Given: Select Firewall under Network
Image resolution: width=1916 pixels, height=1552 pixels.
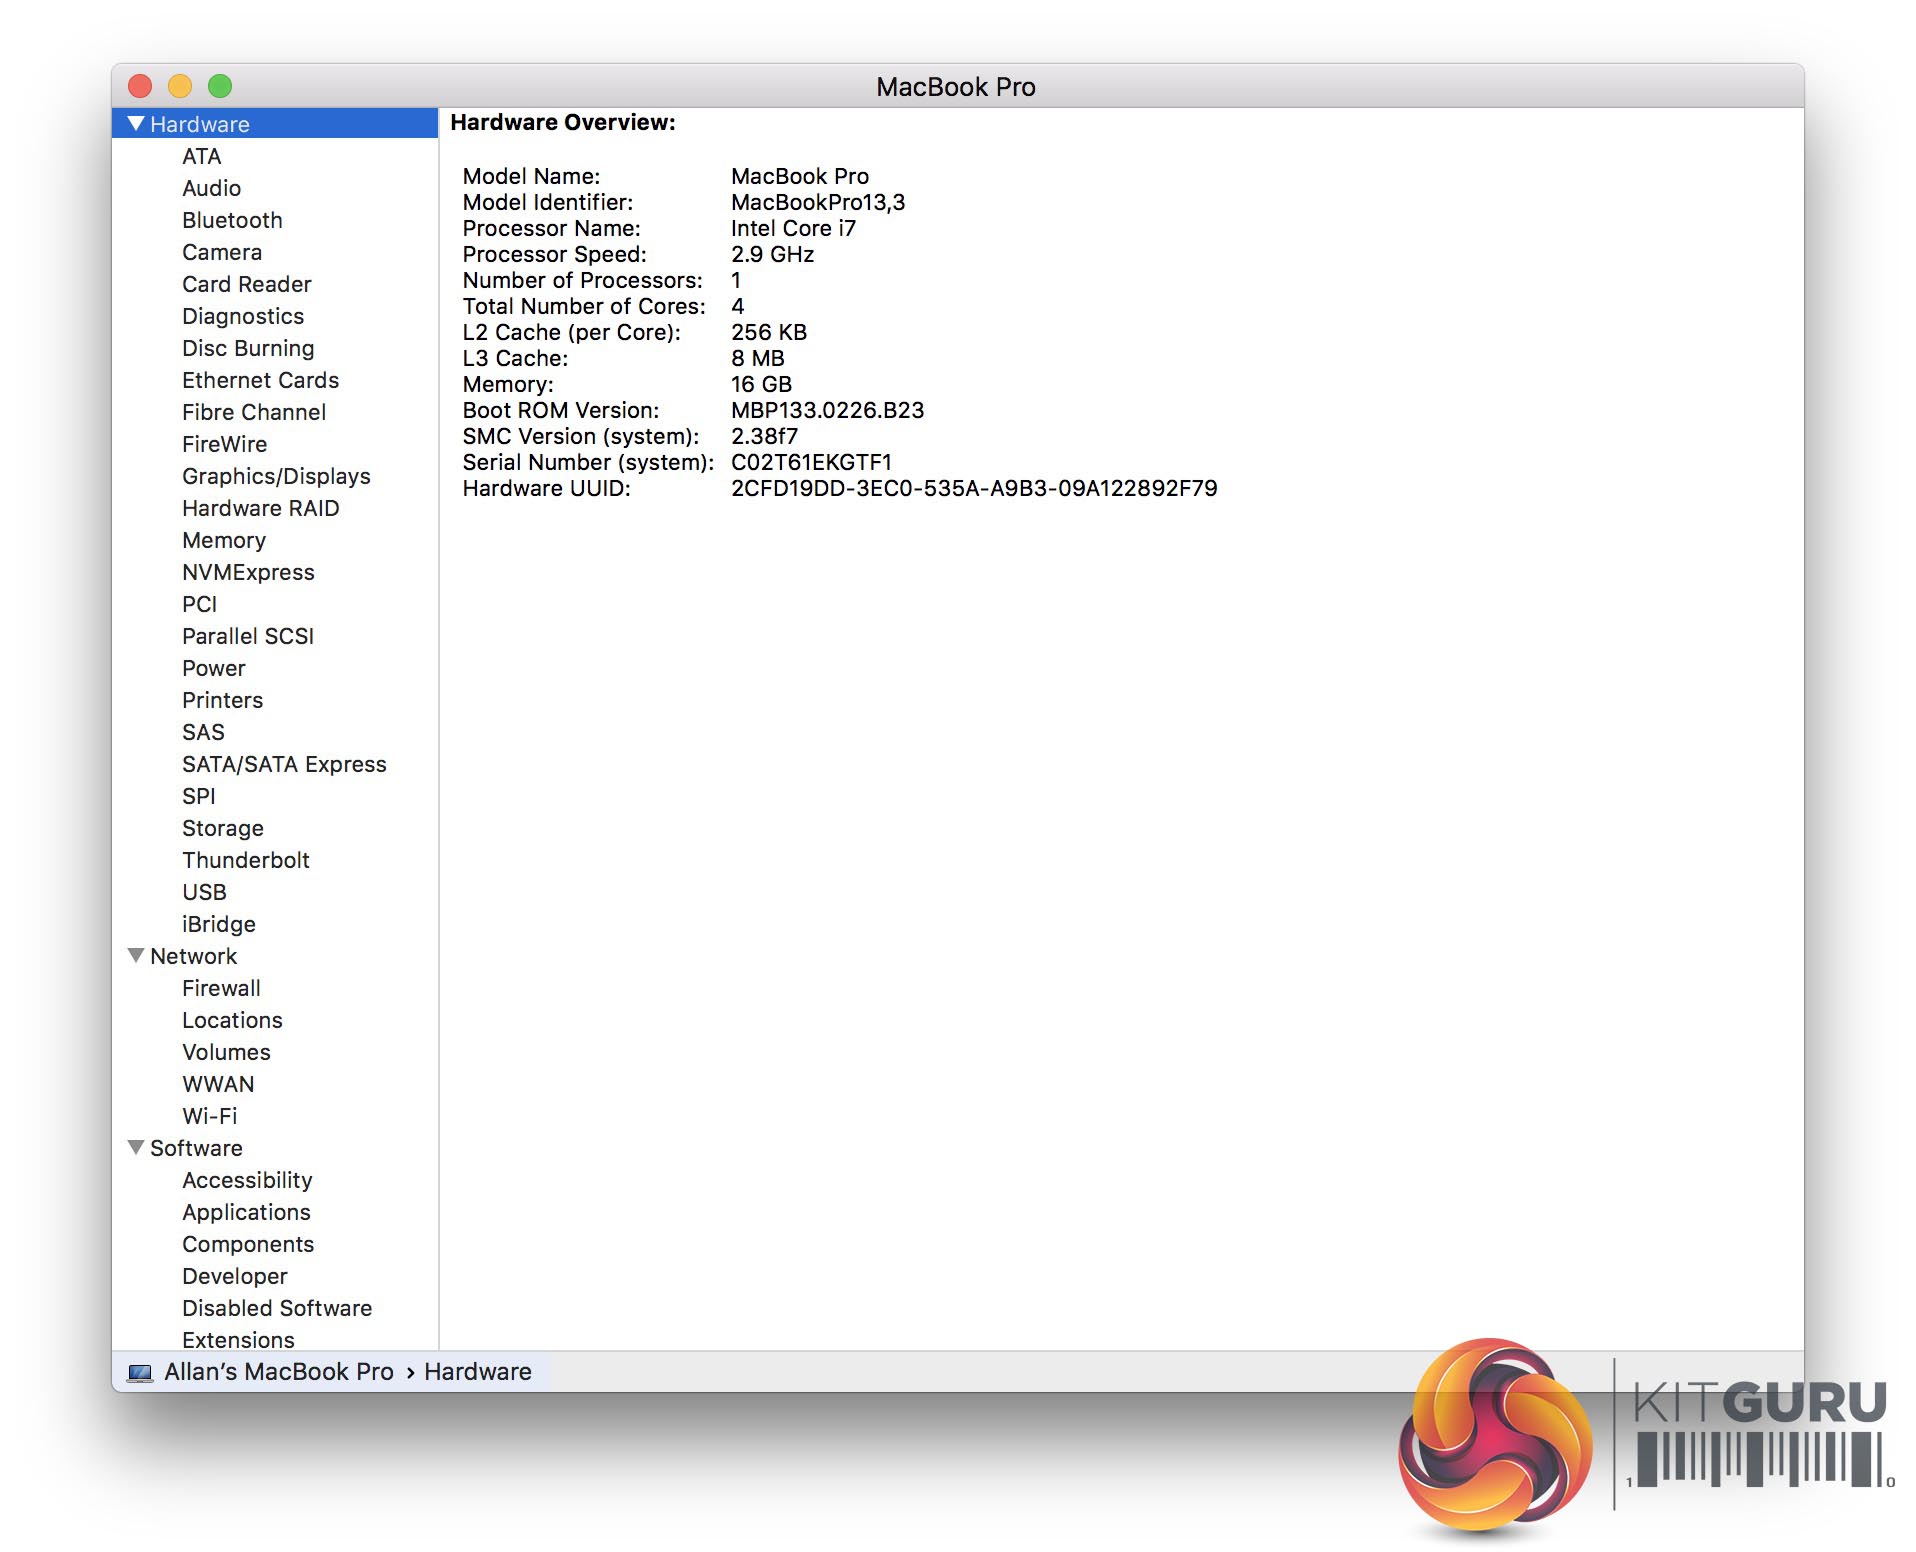Looking at the screenshot, I should [221, 988].
